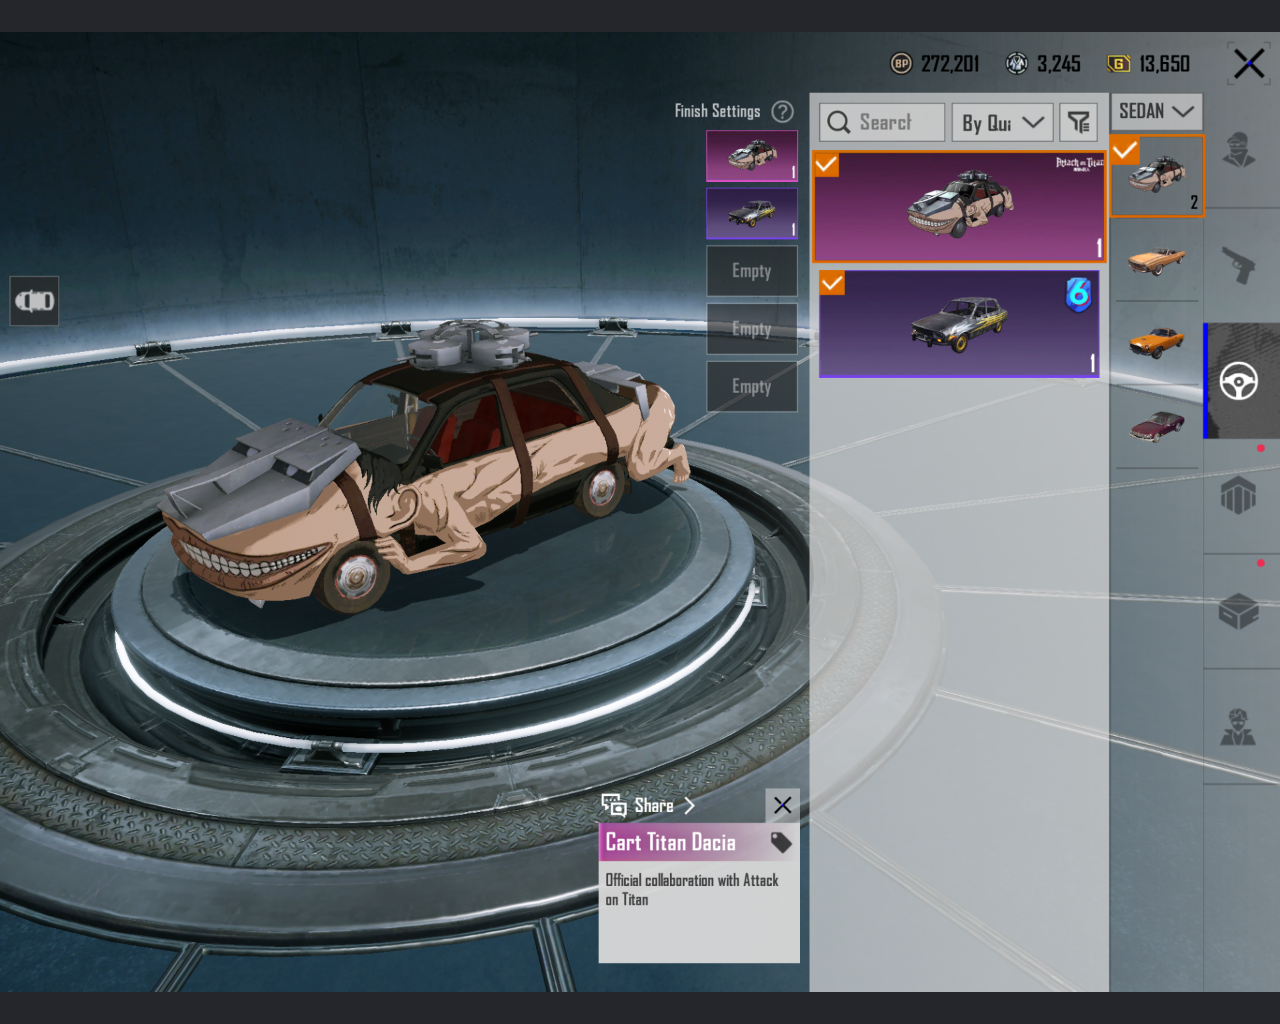Select second finish slot with dark Dacia

click(x=752, y=214)
